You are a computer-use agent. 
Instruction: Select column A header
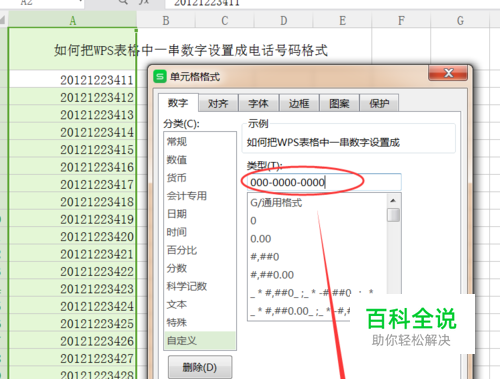(x=73, y=21)
